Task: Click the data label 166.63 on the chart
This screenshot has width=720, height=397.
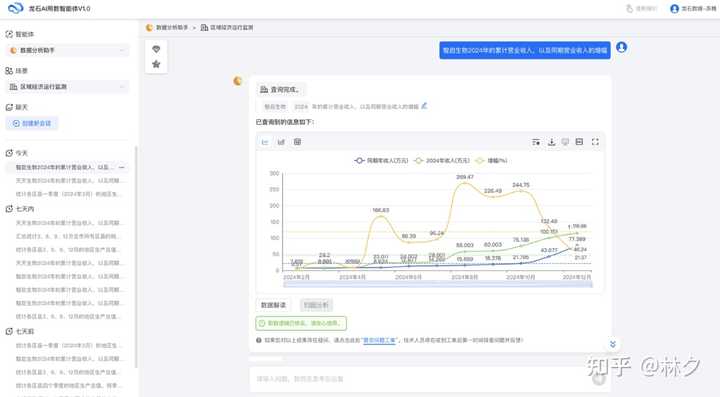Action: (381, 210)
